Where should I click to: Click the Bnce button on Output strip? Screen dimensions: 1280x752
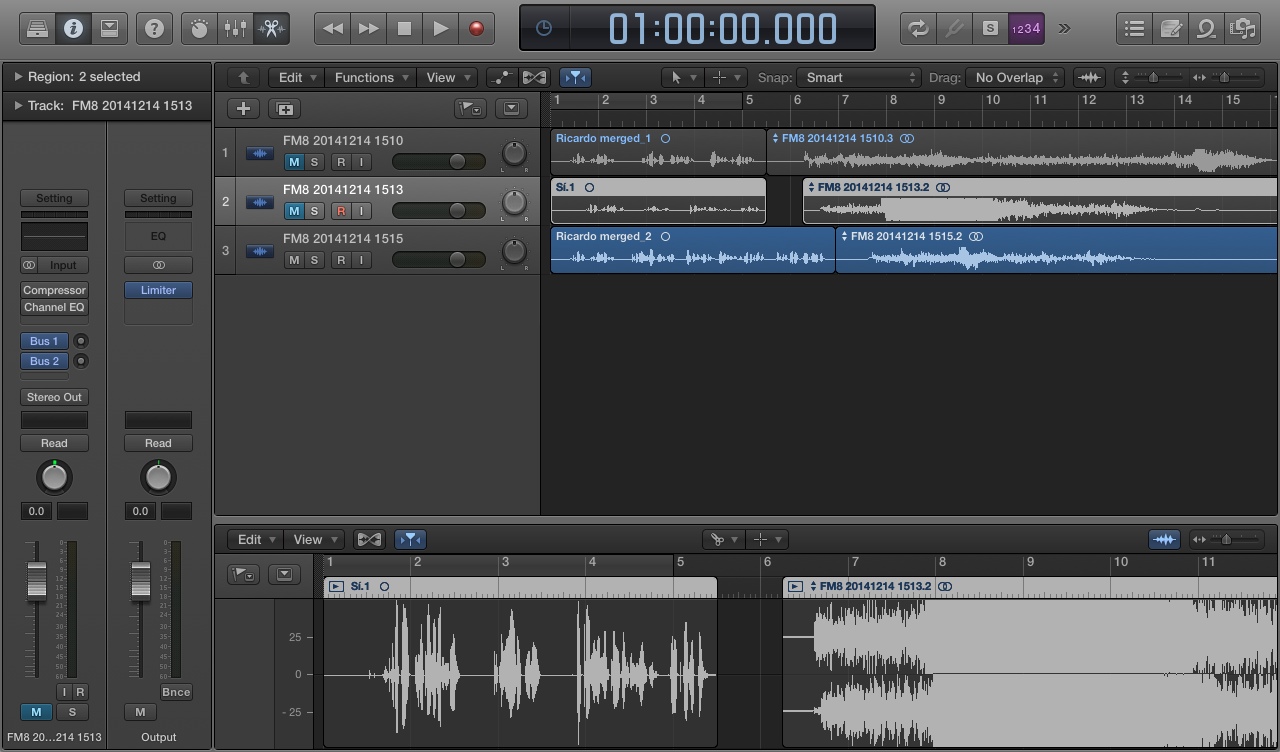176,692
